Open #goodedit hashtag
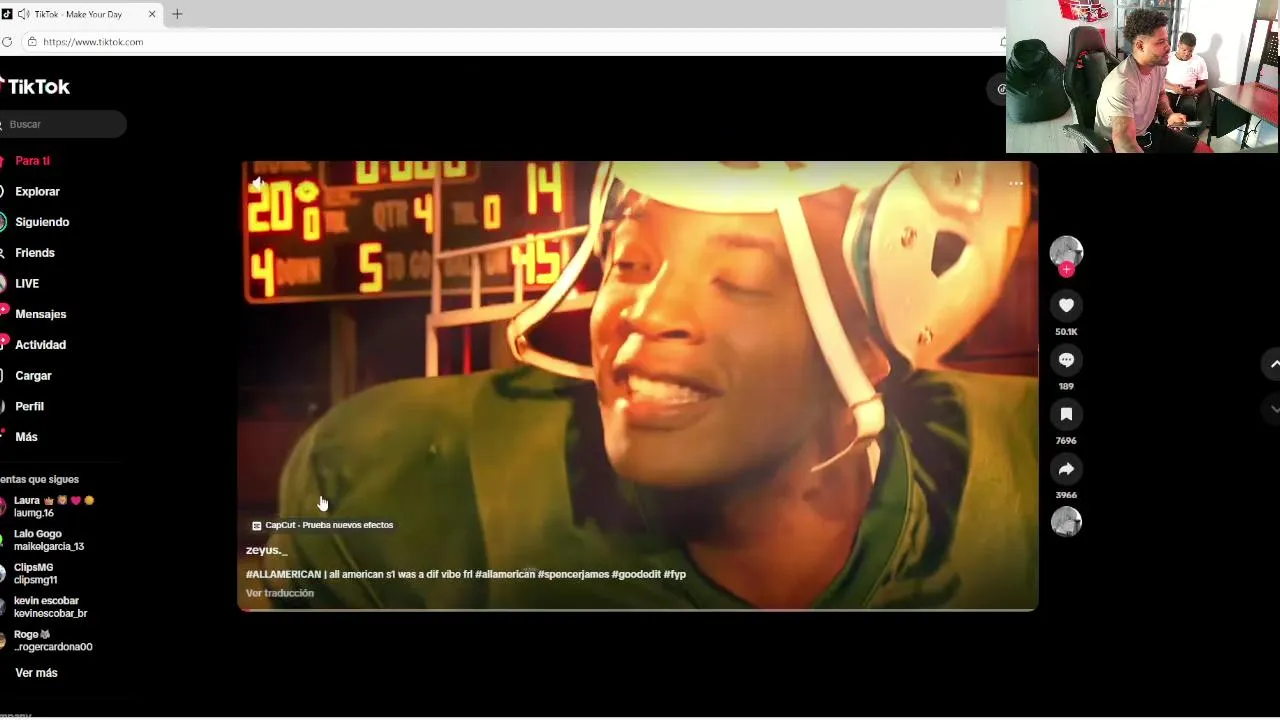The image size is (1280, 720). point(636,574)
